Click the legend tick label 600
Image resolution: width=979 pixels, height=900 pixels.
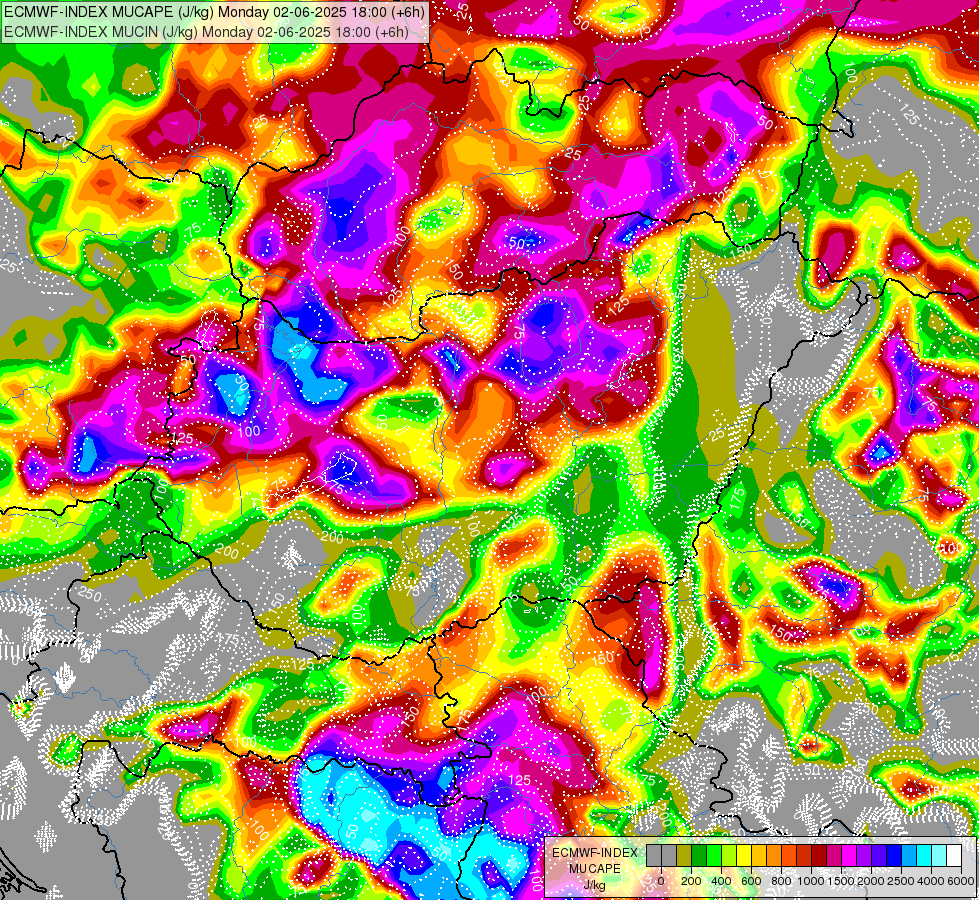(x=751, y=881)
